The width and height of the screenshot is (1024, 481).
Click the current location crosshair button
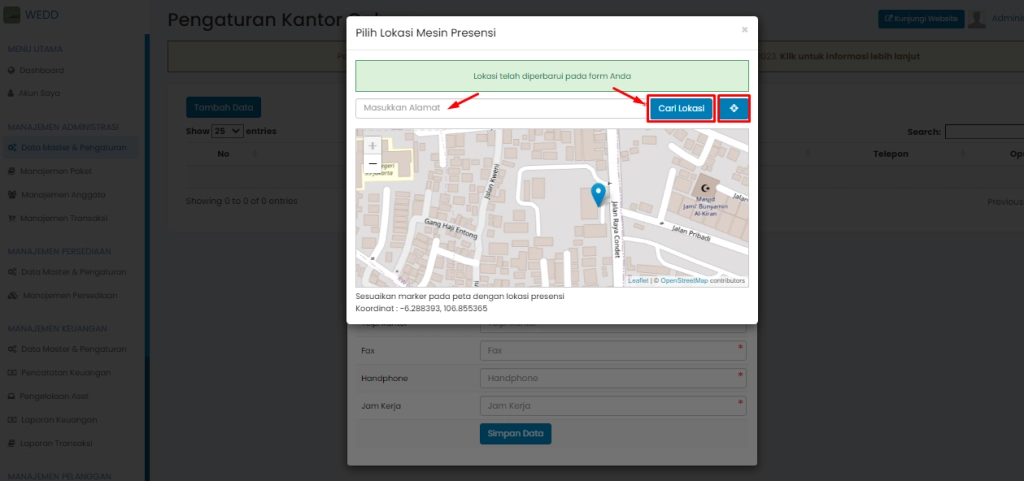[734, 108]
